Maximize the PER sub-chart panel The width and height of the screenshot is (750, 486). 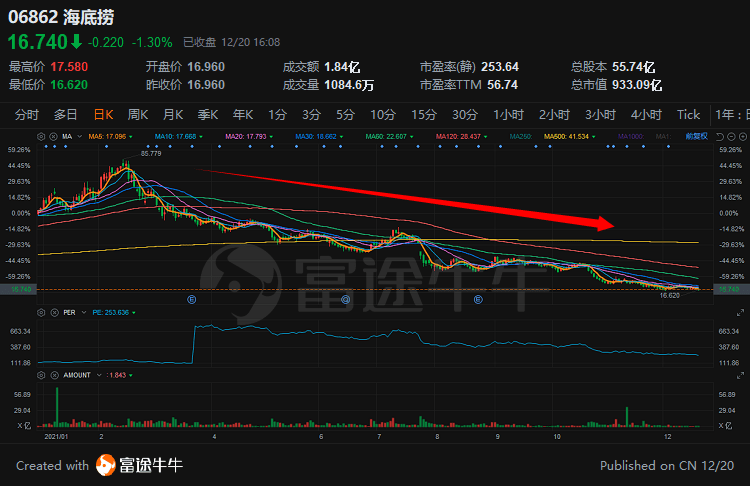click(740, 313)
